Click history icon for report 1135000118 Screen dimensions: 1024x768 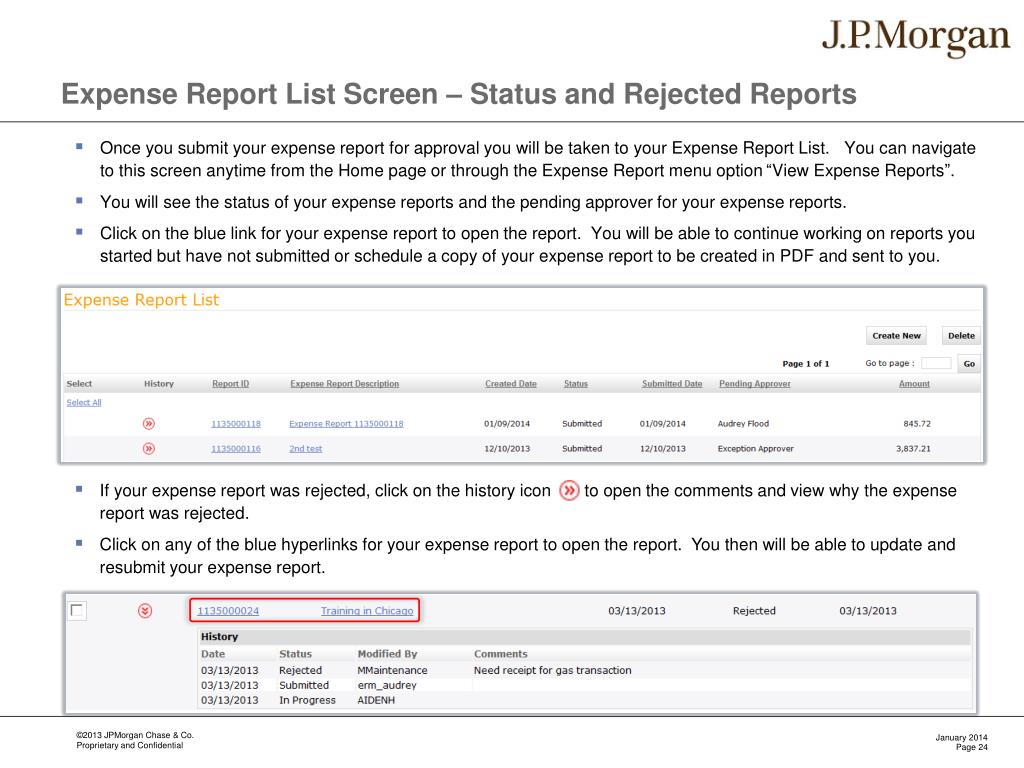pos(149,423)
